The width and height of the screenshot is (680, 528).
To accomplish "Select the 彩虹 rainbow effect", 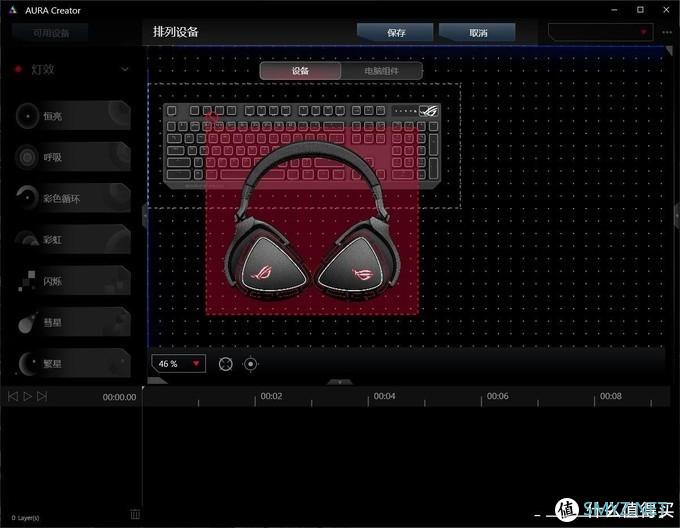I will 73,239.
